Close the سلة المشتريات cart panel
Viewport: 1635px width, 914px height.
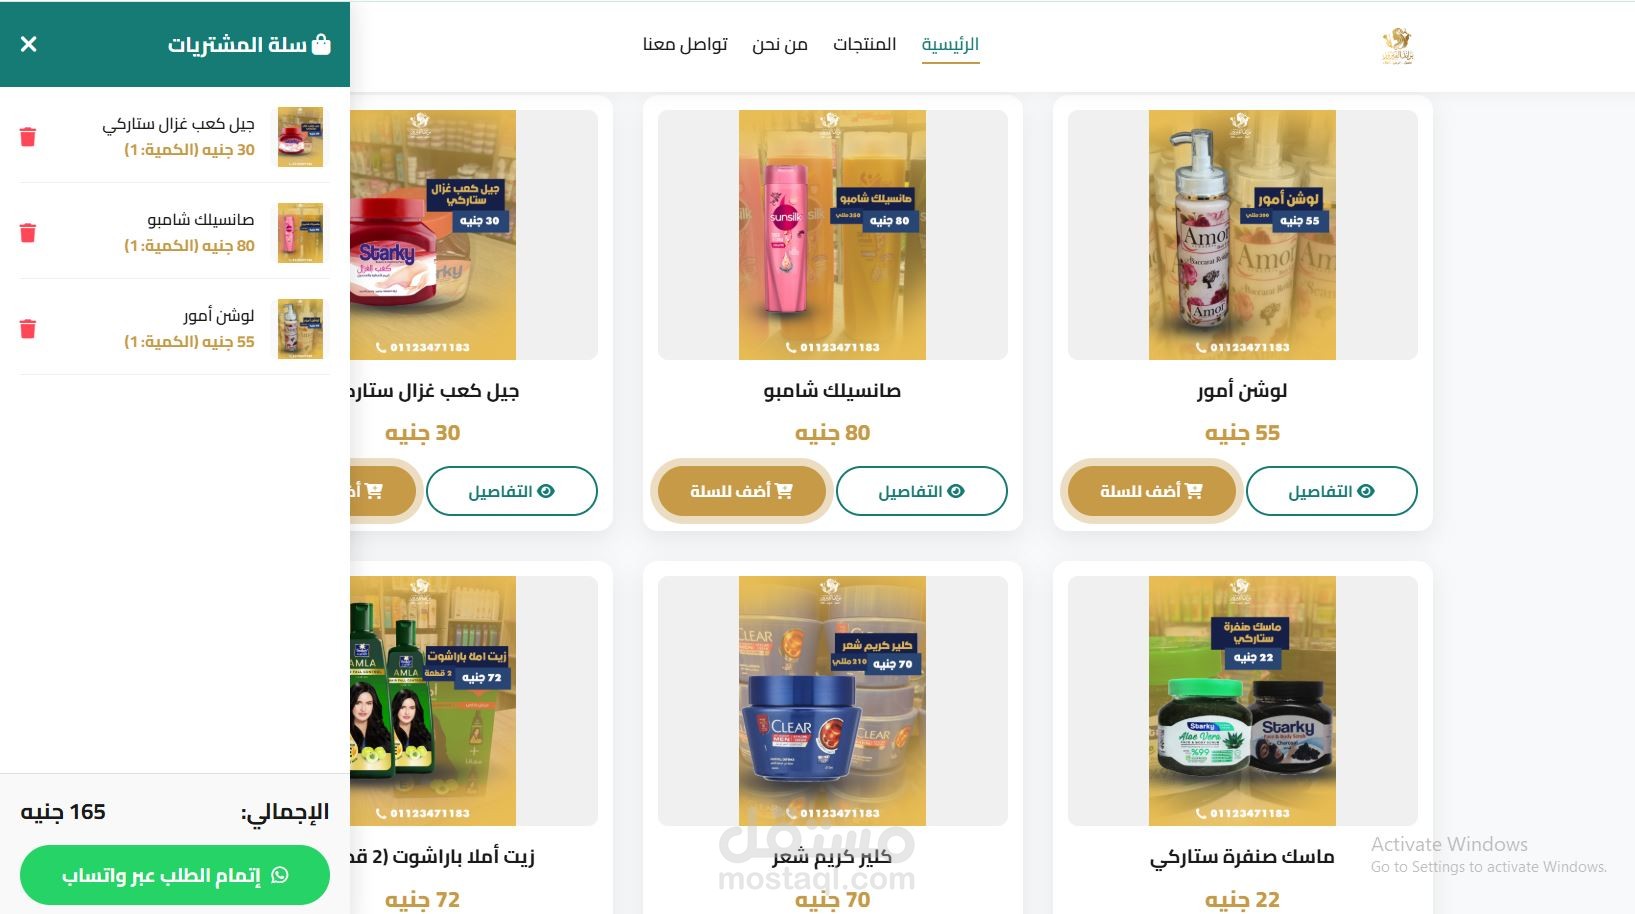(29, 44)
